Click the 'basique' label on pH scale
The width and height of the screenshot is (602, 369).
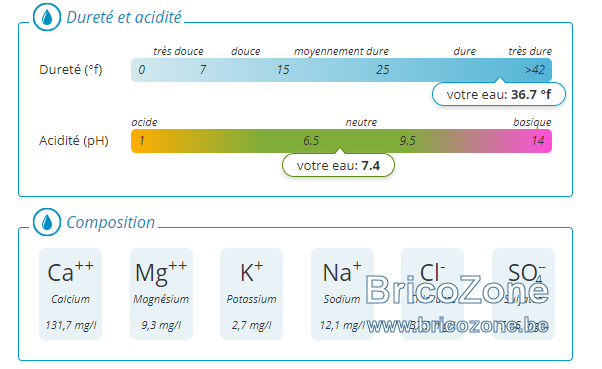[x=532, y=122]
